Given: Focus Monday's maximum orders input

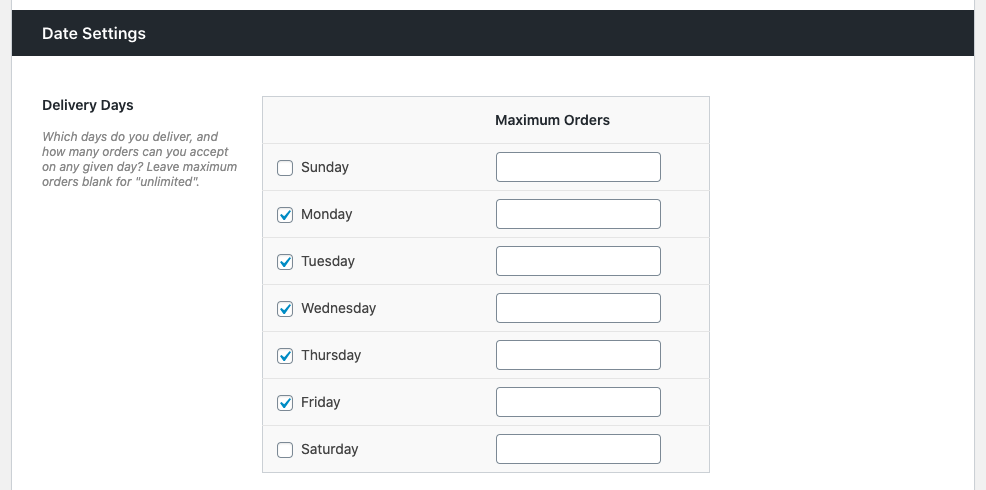Looking at the screenshot, I should click(x=578, y=214).
